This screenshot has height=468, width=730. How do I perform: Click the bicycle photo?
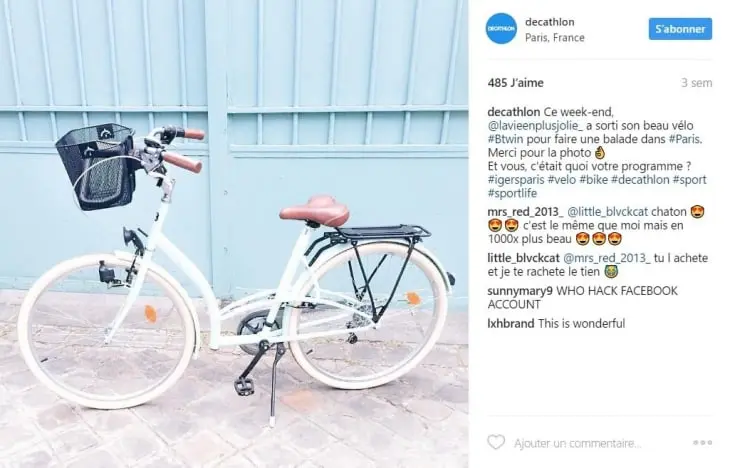click(x=234, y=234)
